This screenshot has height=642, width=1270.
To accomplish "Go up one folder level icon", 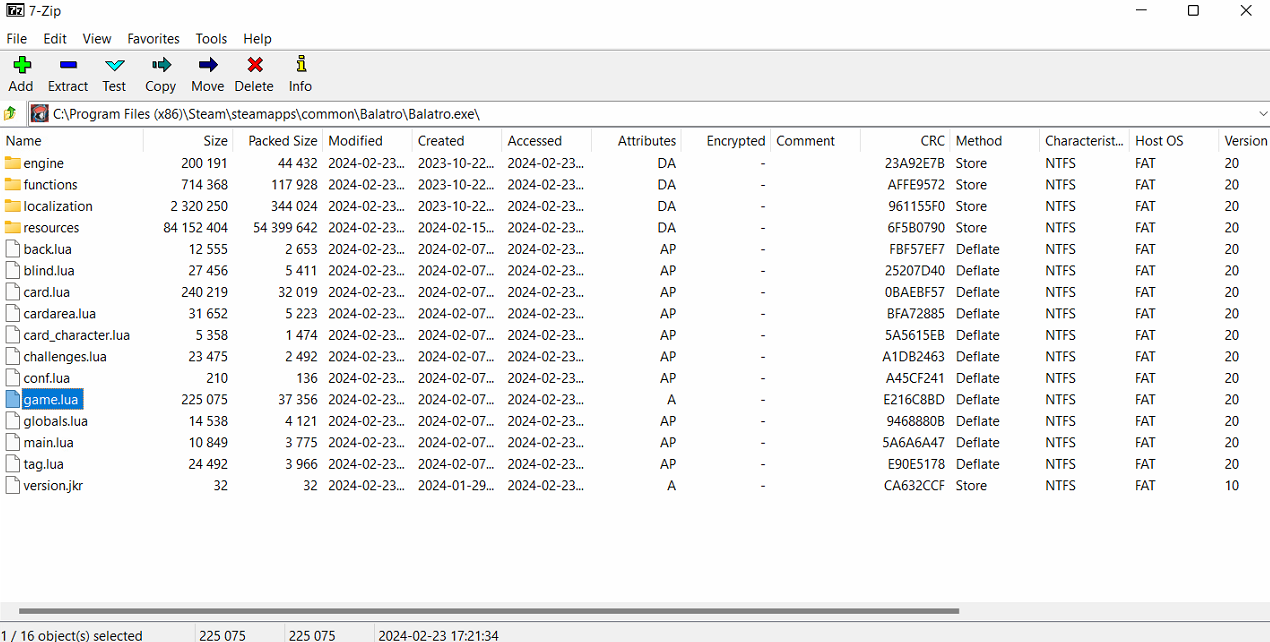I will click(11, 114).
